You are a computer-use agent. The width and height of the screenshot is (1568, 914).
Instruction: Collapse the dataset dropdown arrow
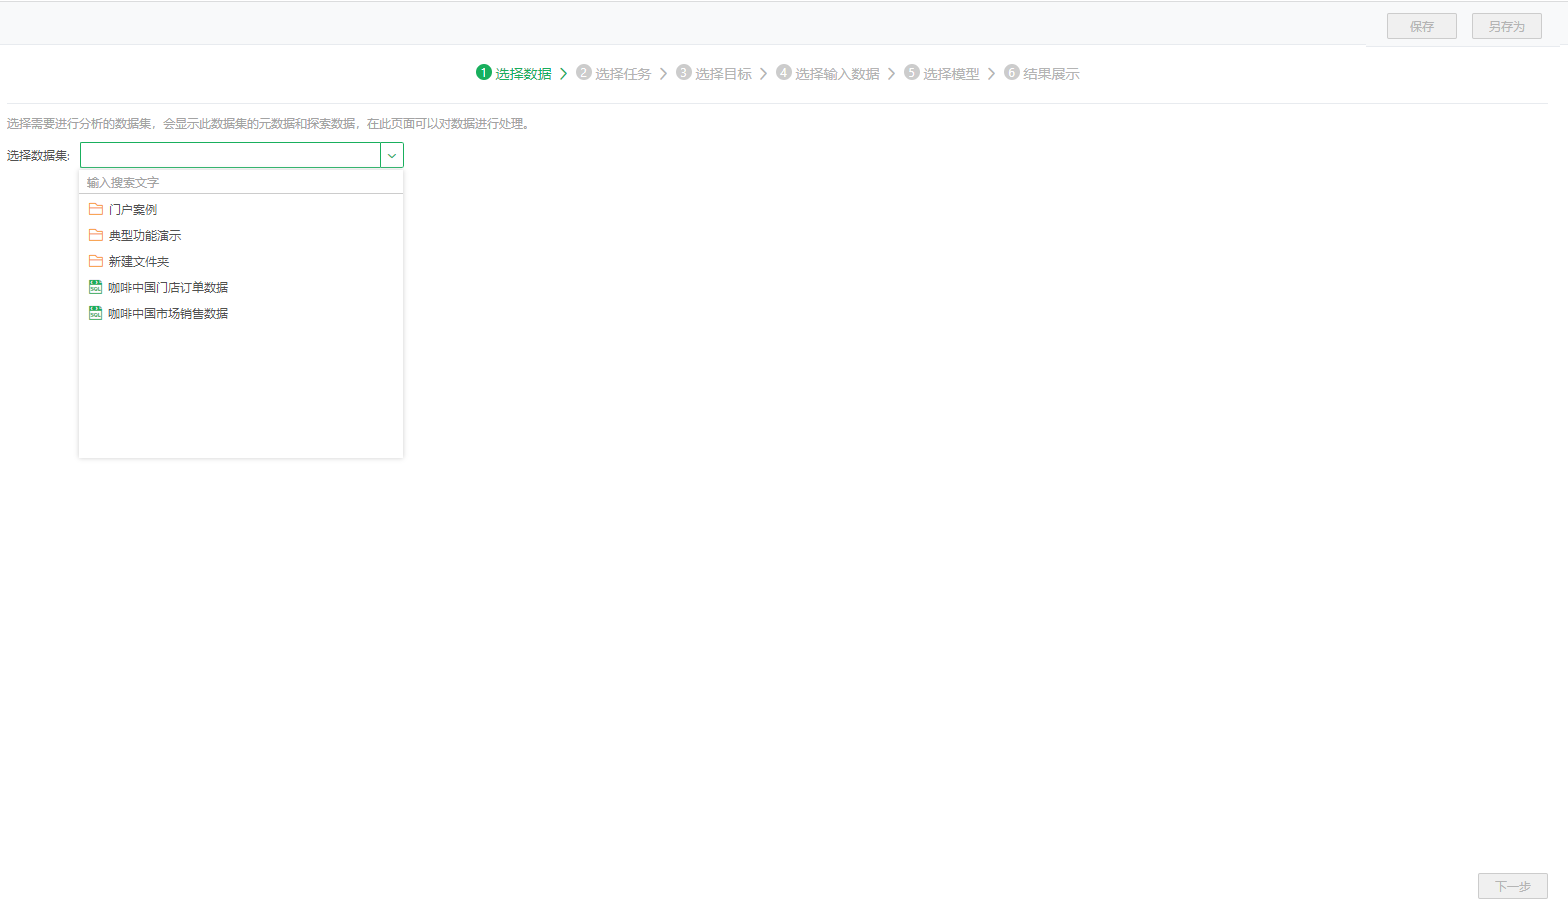(392, 155)
